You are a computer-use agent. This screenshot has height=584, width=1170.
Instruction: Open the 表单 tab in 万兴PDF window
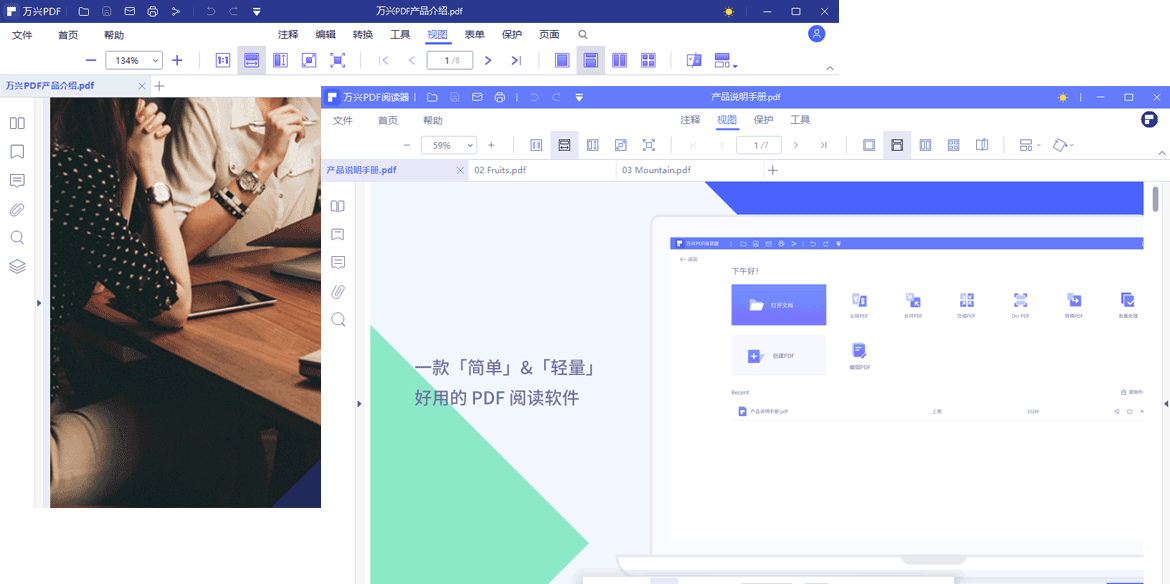point(475,34)
